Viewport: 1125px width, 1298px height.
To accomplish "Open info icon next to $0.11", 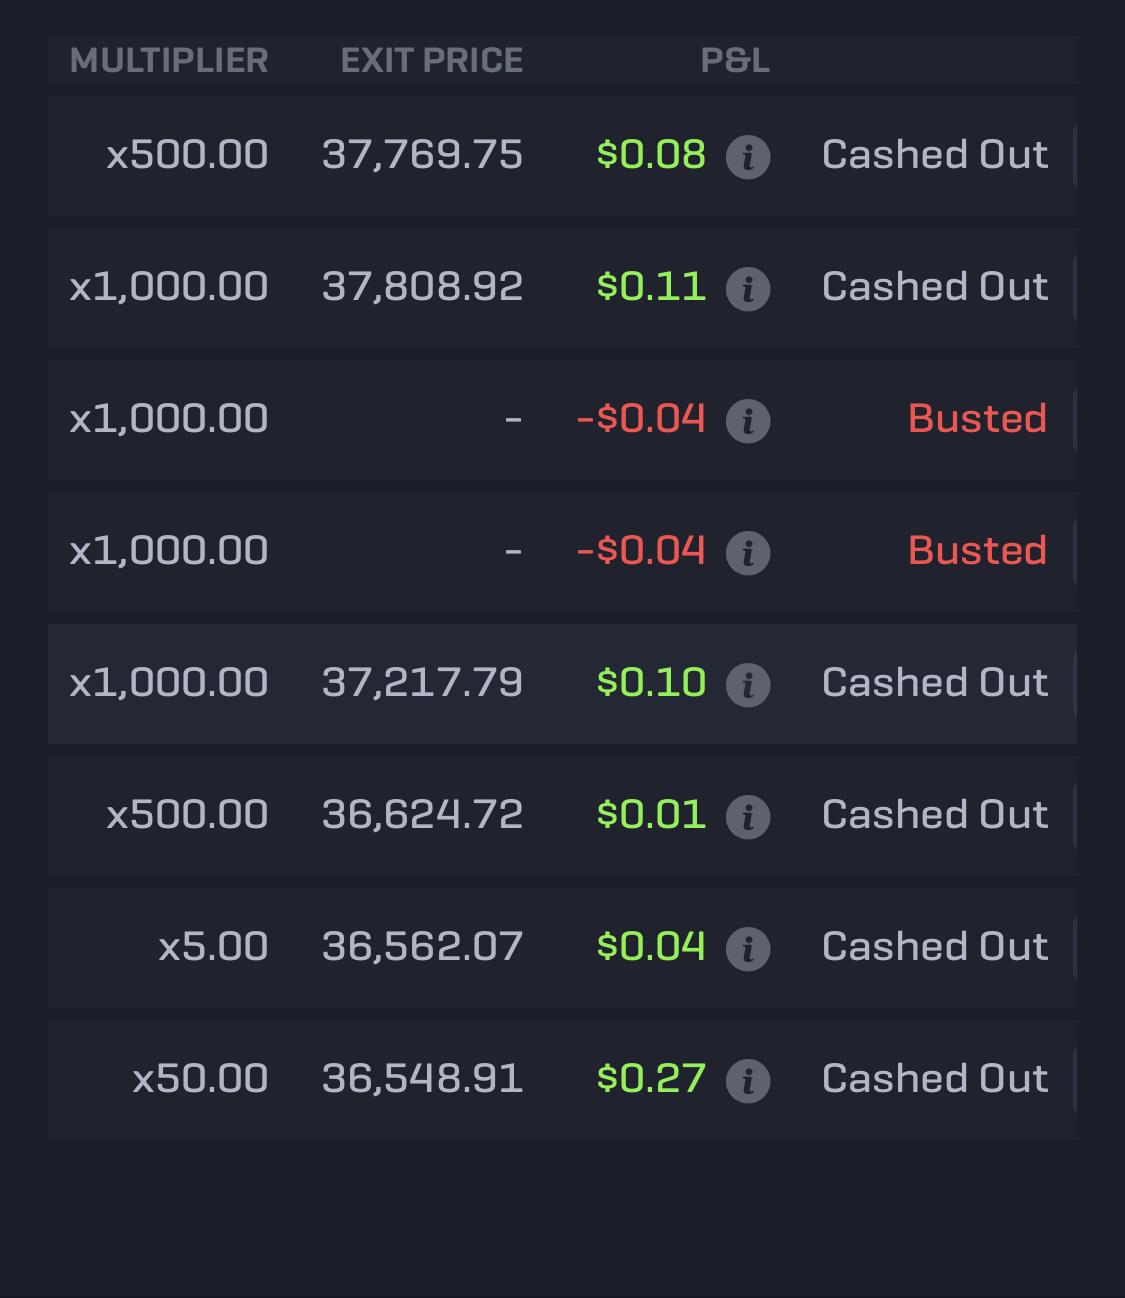I will click(748, 289).
